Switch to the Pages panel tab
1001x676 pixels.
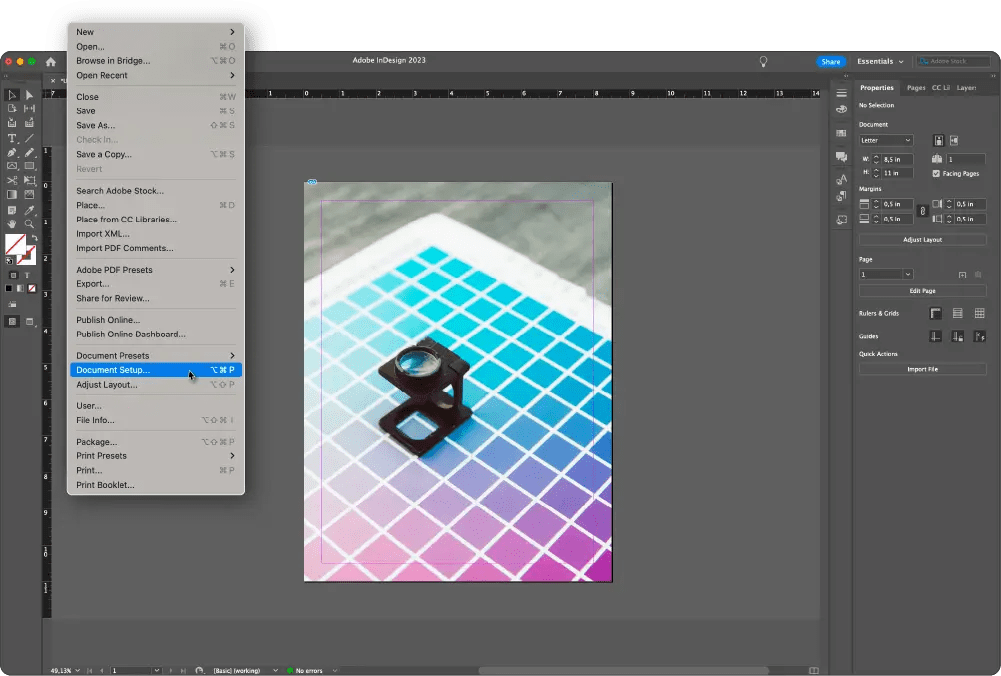[x=915, y=88]
